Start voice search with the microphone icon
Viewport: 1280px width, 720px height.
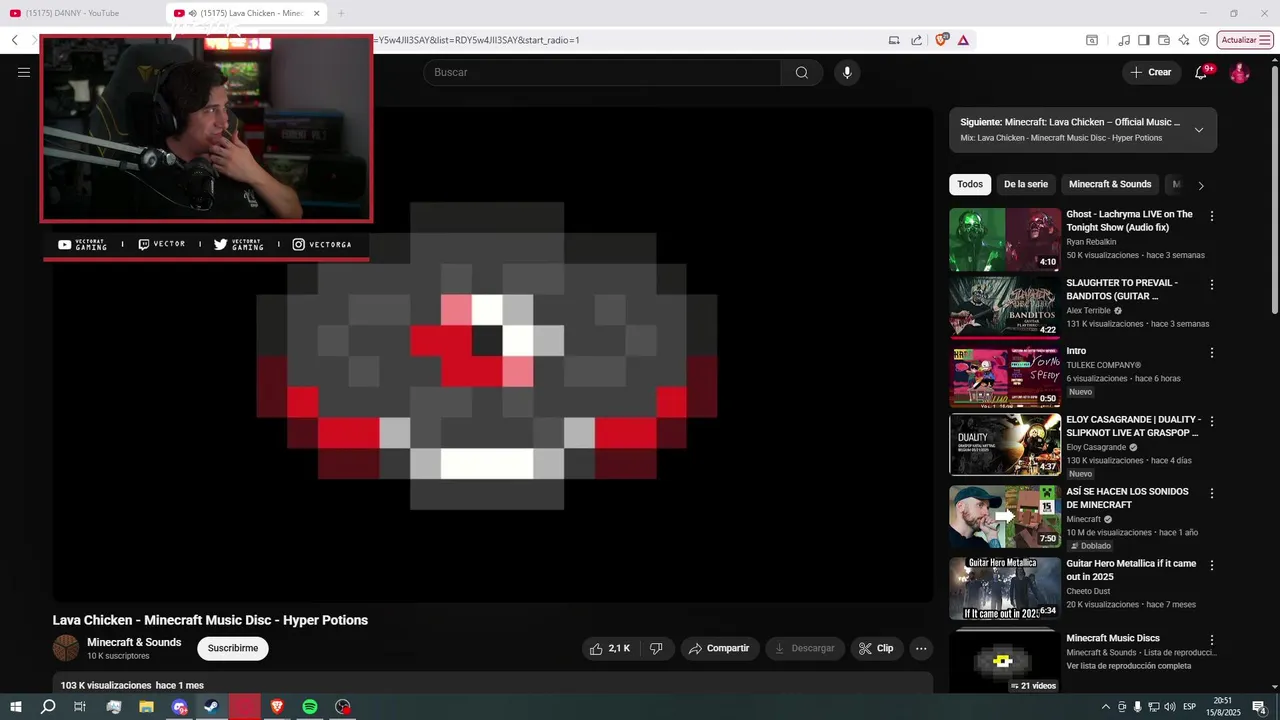point(847,72)
